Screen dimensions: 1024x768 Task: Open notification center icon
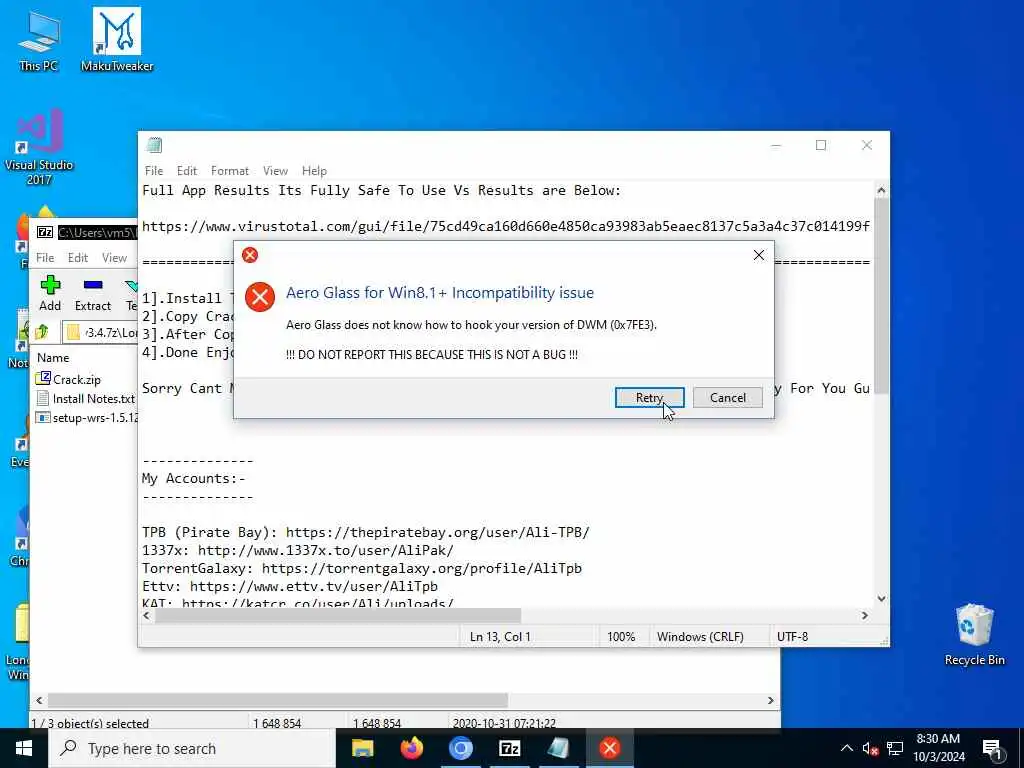click(x=992, y=749)
